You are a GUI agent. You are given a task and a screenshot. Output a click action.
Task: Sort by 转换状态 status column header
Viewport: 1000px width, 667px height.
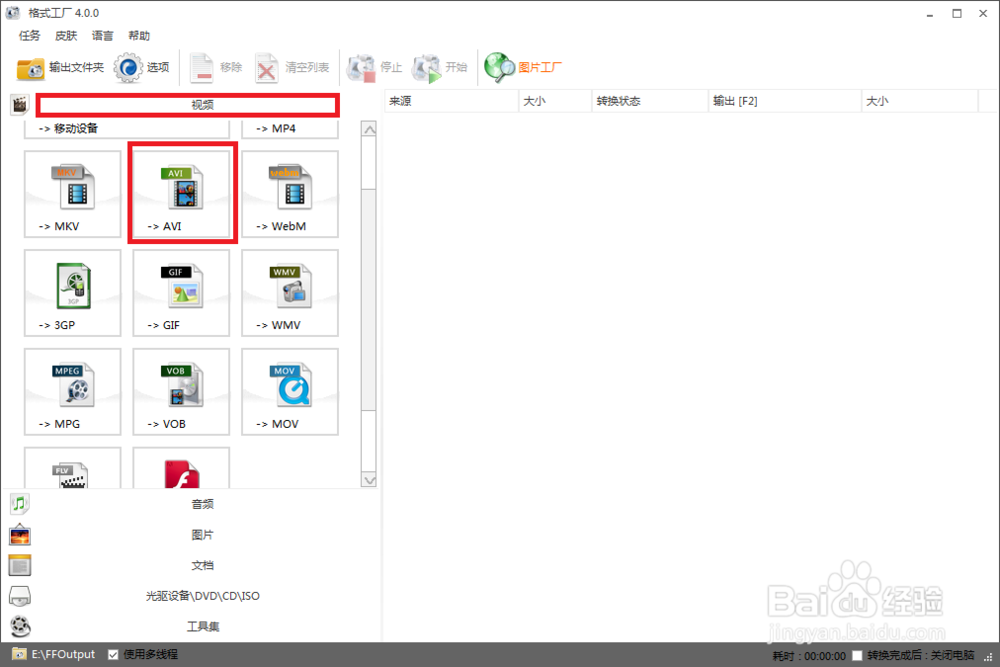(x=650, y=101)
